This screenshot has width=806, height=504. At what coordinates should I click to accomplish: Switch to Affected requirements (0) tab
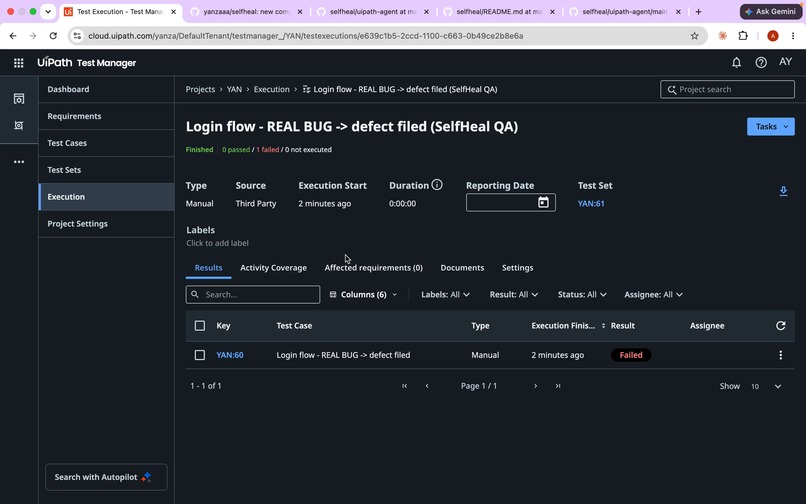point(374,268)
